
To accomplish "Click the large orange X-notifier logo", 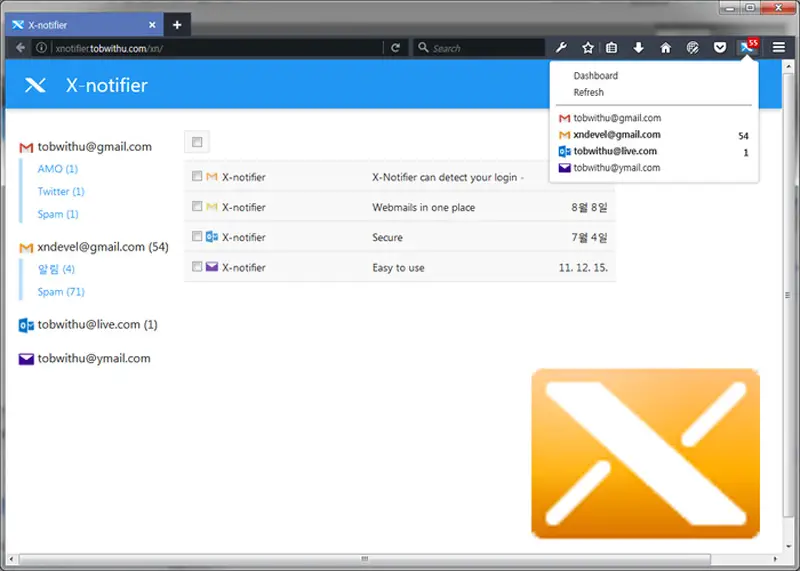I will (645, 453).
